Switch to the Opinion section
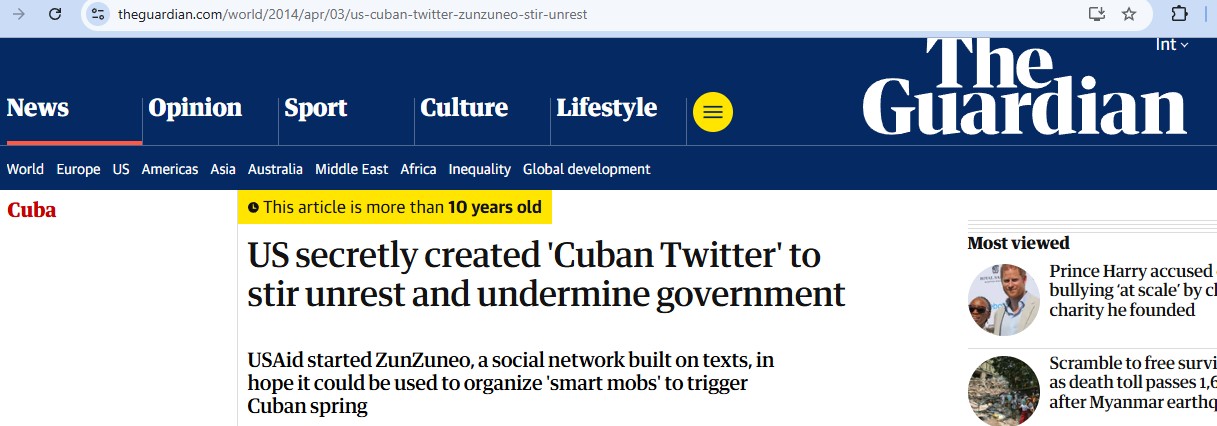This screenshot has height=426, width=1217. pyautogui.click(x=195, y=108)
